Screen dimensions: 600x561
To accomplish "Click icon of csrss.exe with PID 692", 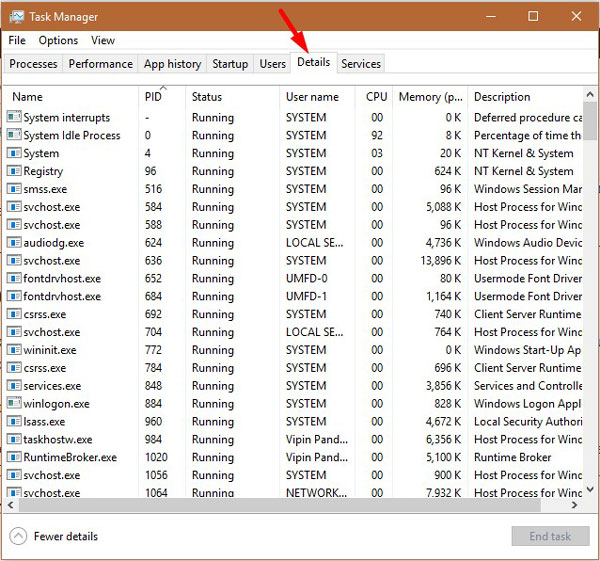I will point(14,314).
